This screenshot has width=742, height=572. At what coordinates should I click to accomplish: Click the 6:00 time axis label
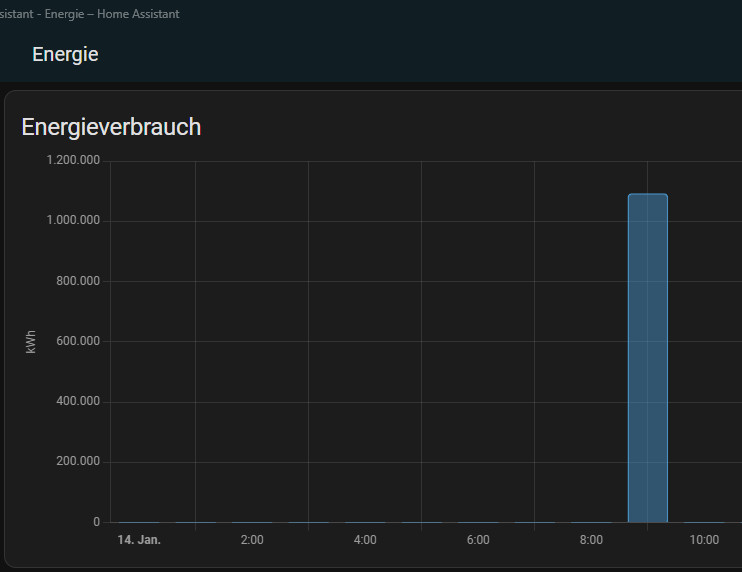[478, 540]
